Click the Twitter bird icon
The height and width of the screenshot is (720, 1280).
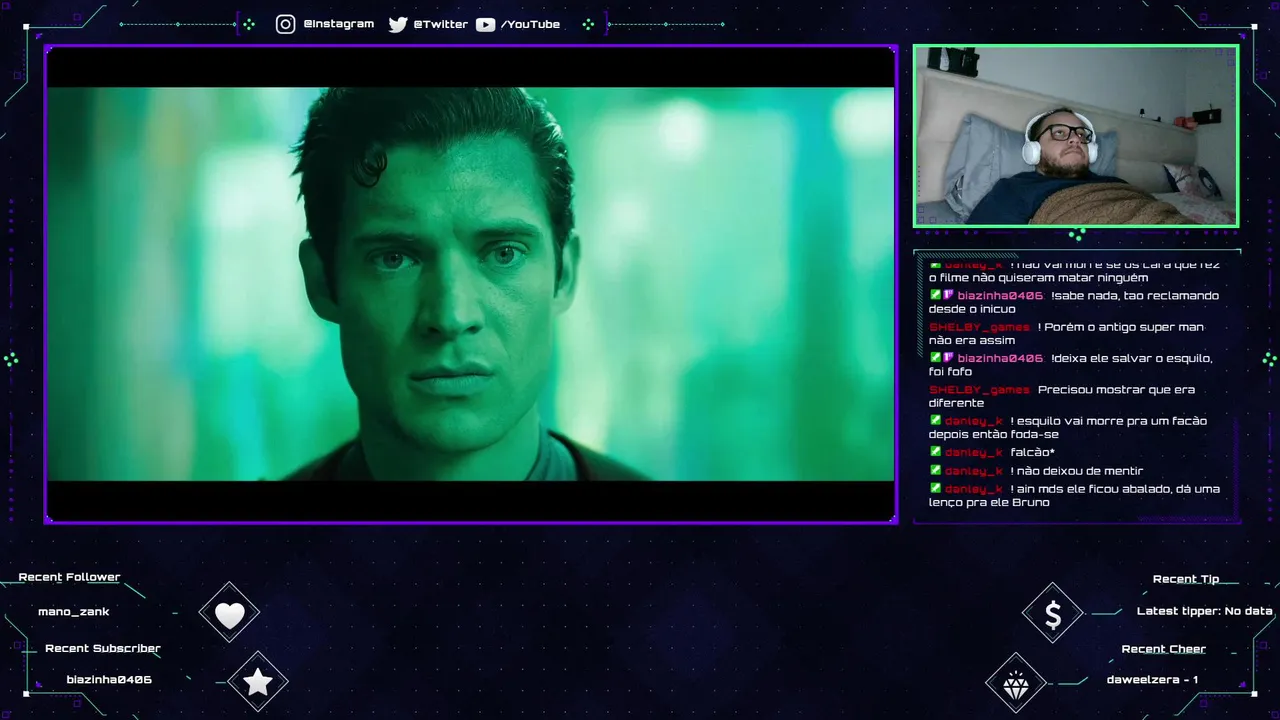pyautogui.click(x=398, y=24)
